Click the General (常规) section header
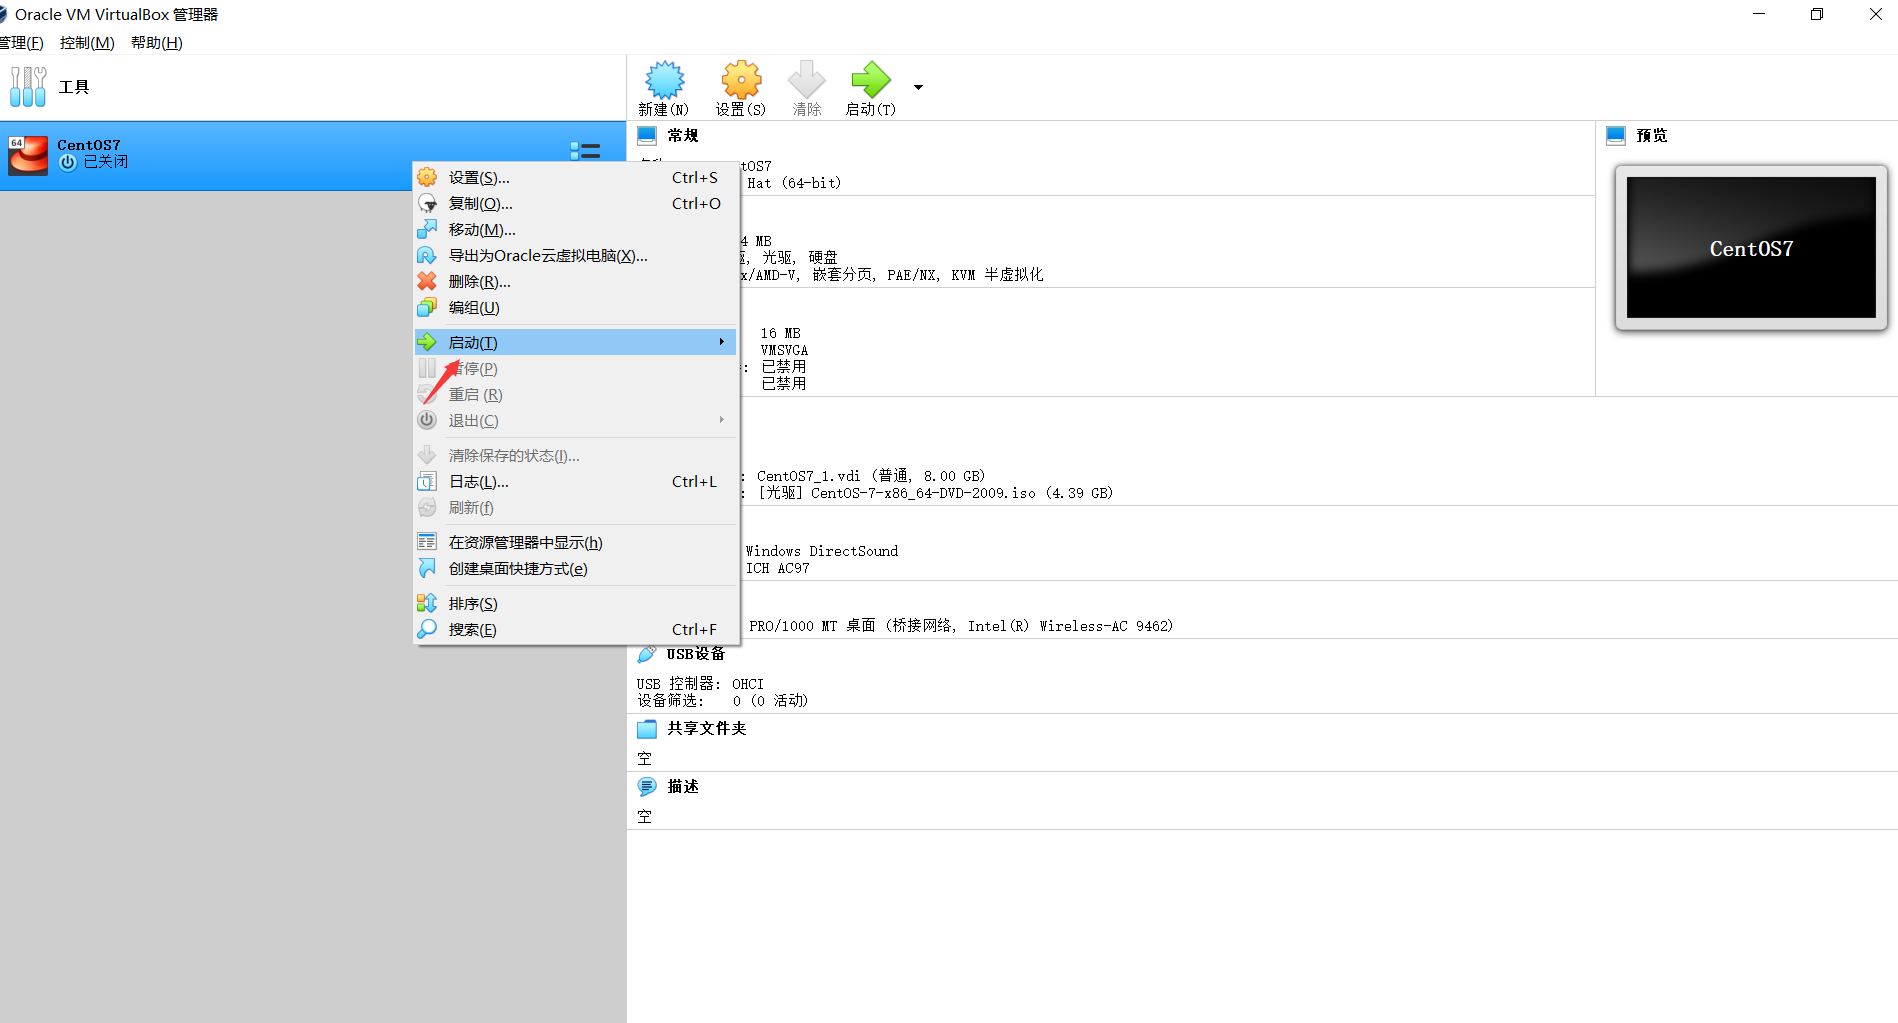 [683, 135]
